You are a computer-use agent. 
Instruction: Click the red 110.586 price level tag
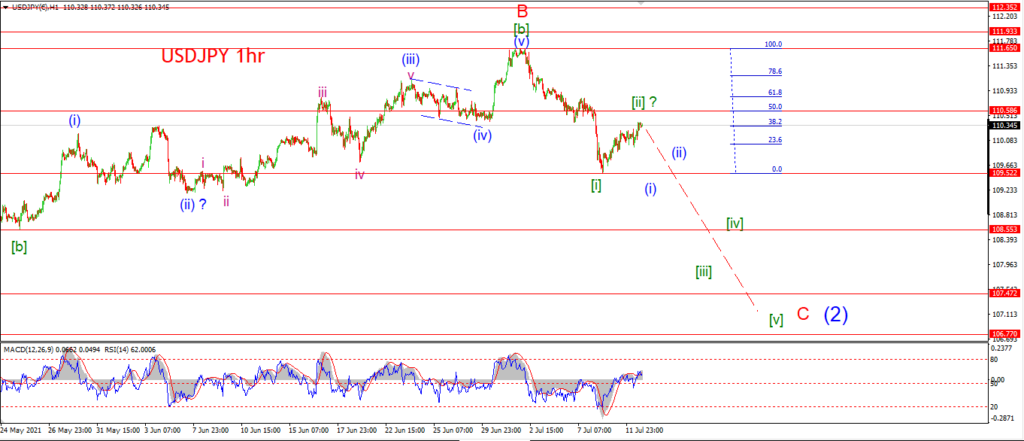click(1005, 110)
